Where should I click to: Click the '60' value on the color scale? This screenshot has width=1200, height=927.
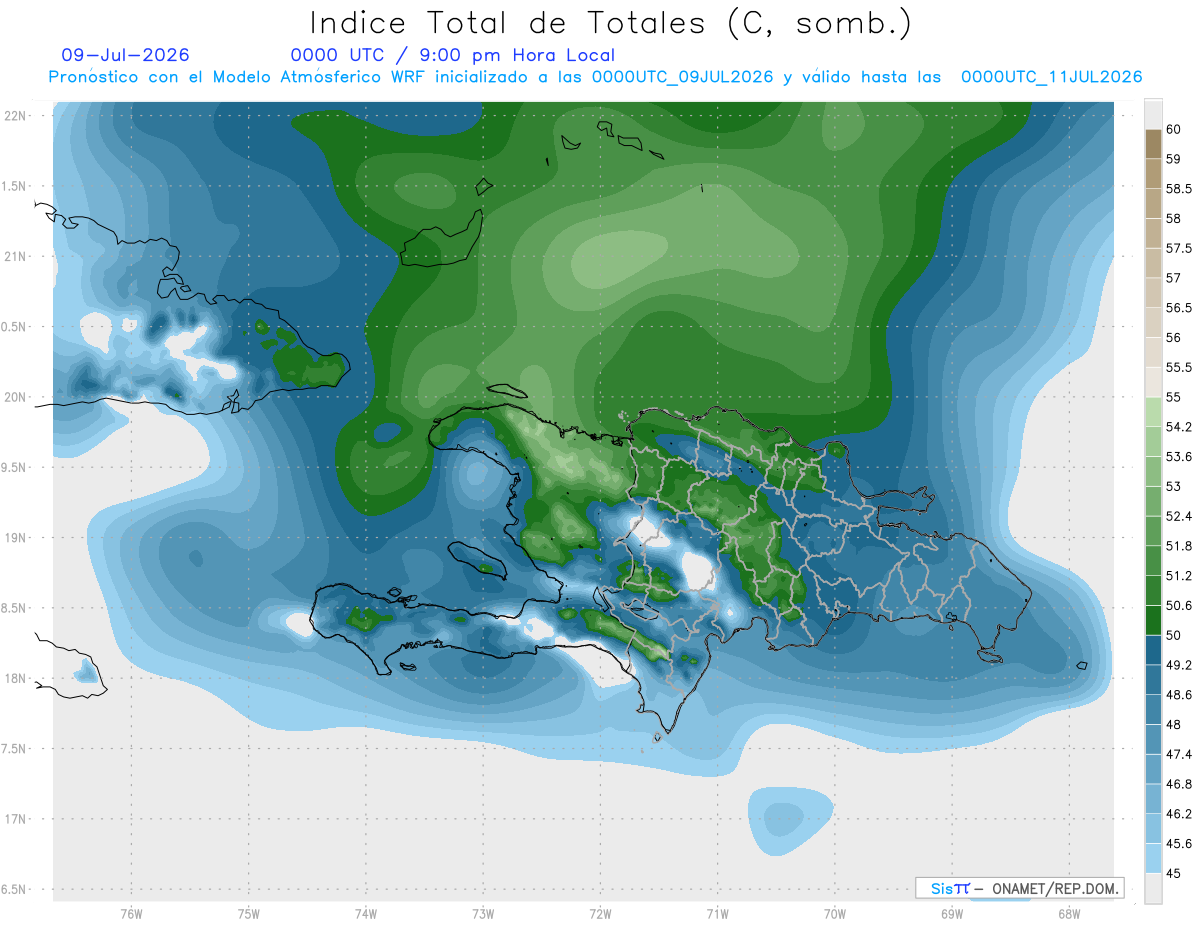(x=1174, y=129)
